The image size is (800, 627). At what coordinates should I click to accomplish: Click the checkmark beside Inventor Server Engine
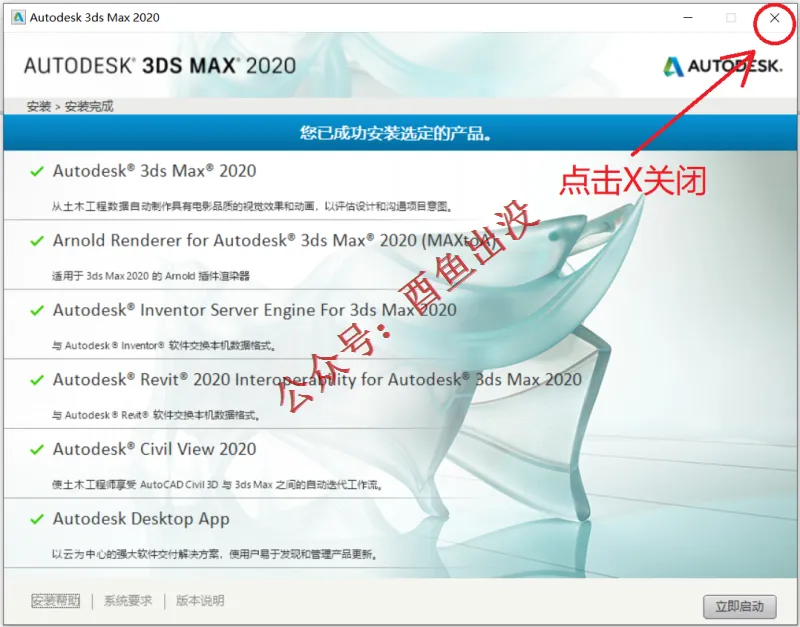point(37,310)
